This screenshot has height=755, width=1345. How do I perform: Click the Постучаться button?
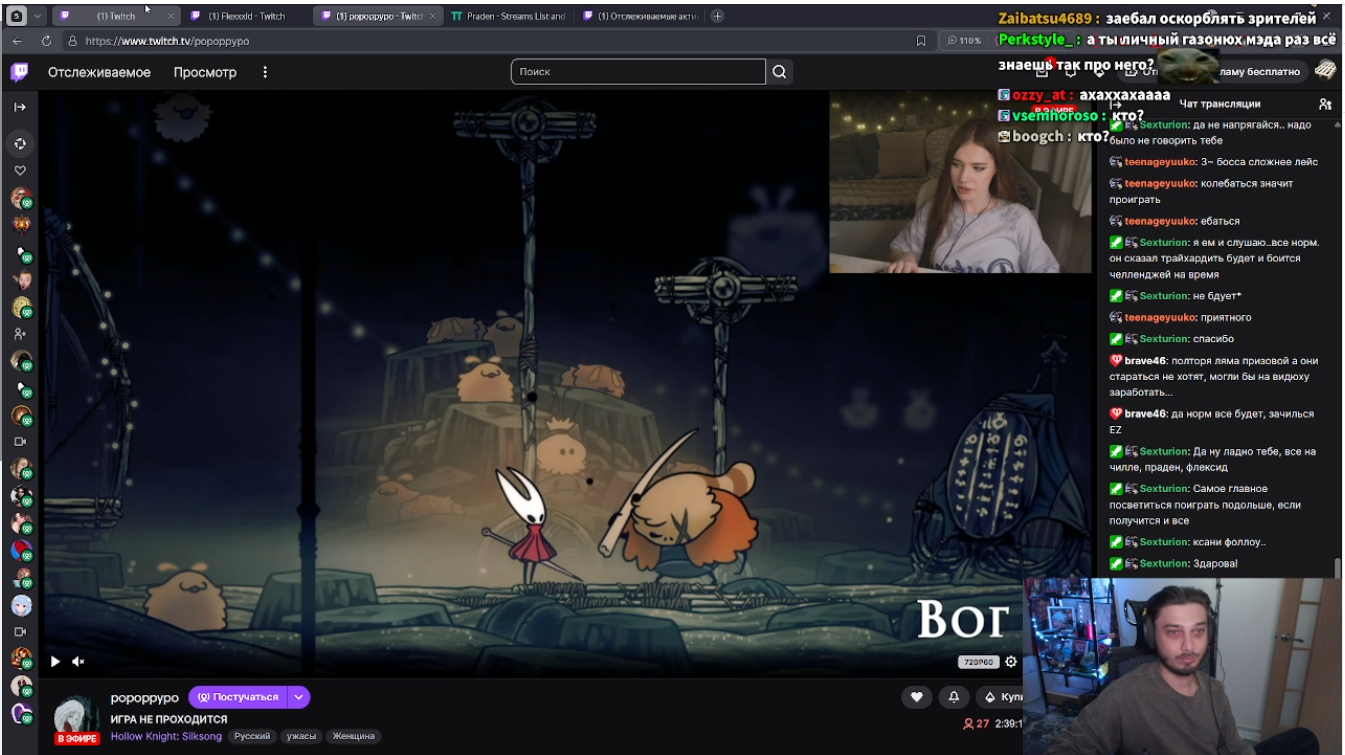tap(238, 697)
